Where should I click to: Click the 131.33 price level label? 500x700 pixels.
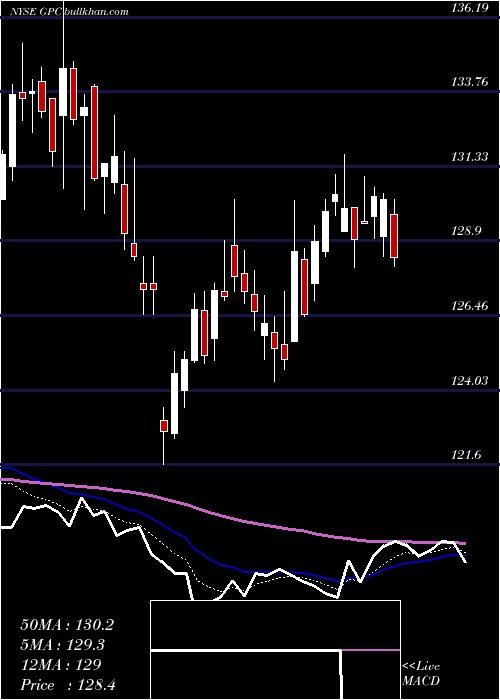[x=469, y=157]
